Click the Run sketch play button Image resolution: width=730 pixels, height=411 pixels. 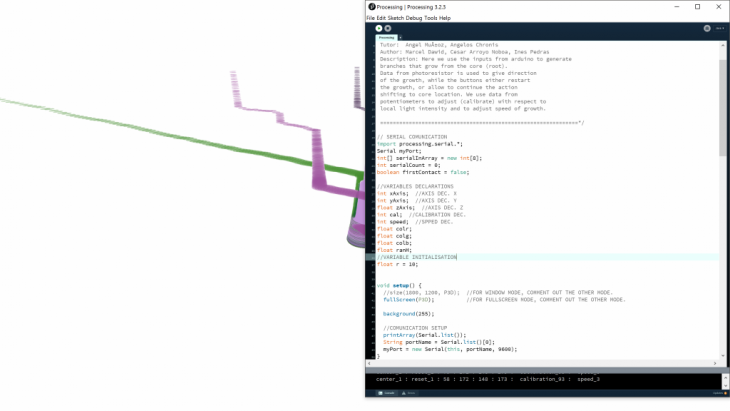(x=378, y=28)
